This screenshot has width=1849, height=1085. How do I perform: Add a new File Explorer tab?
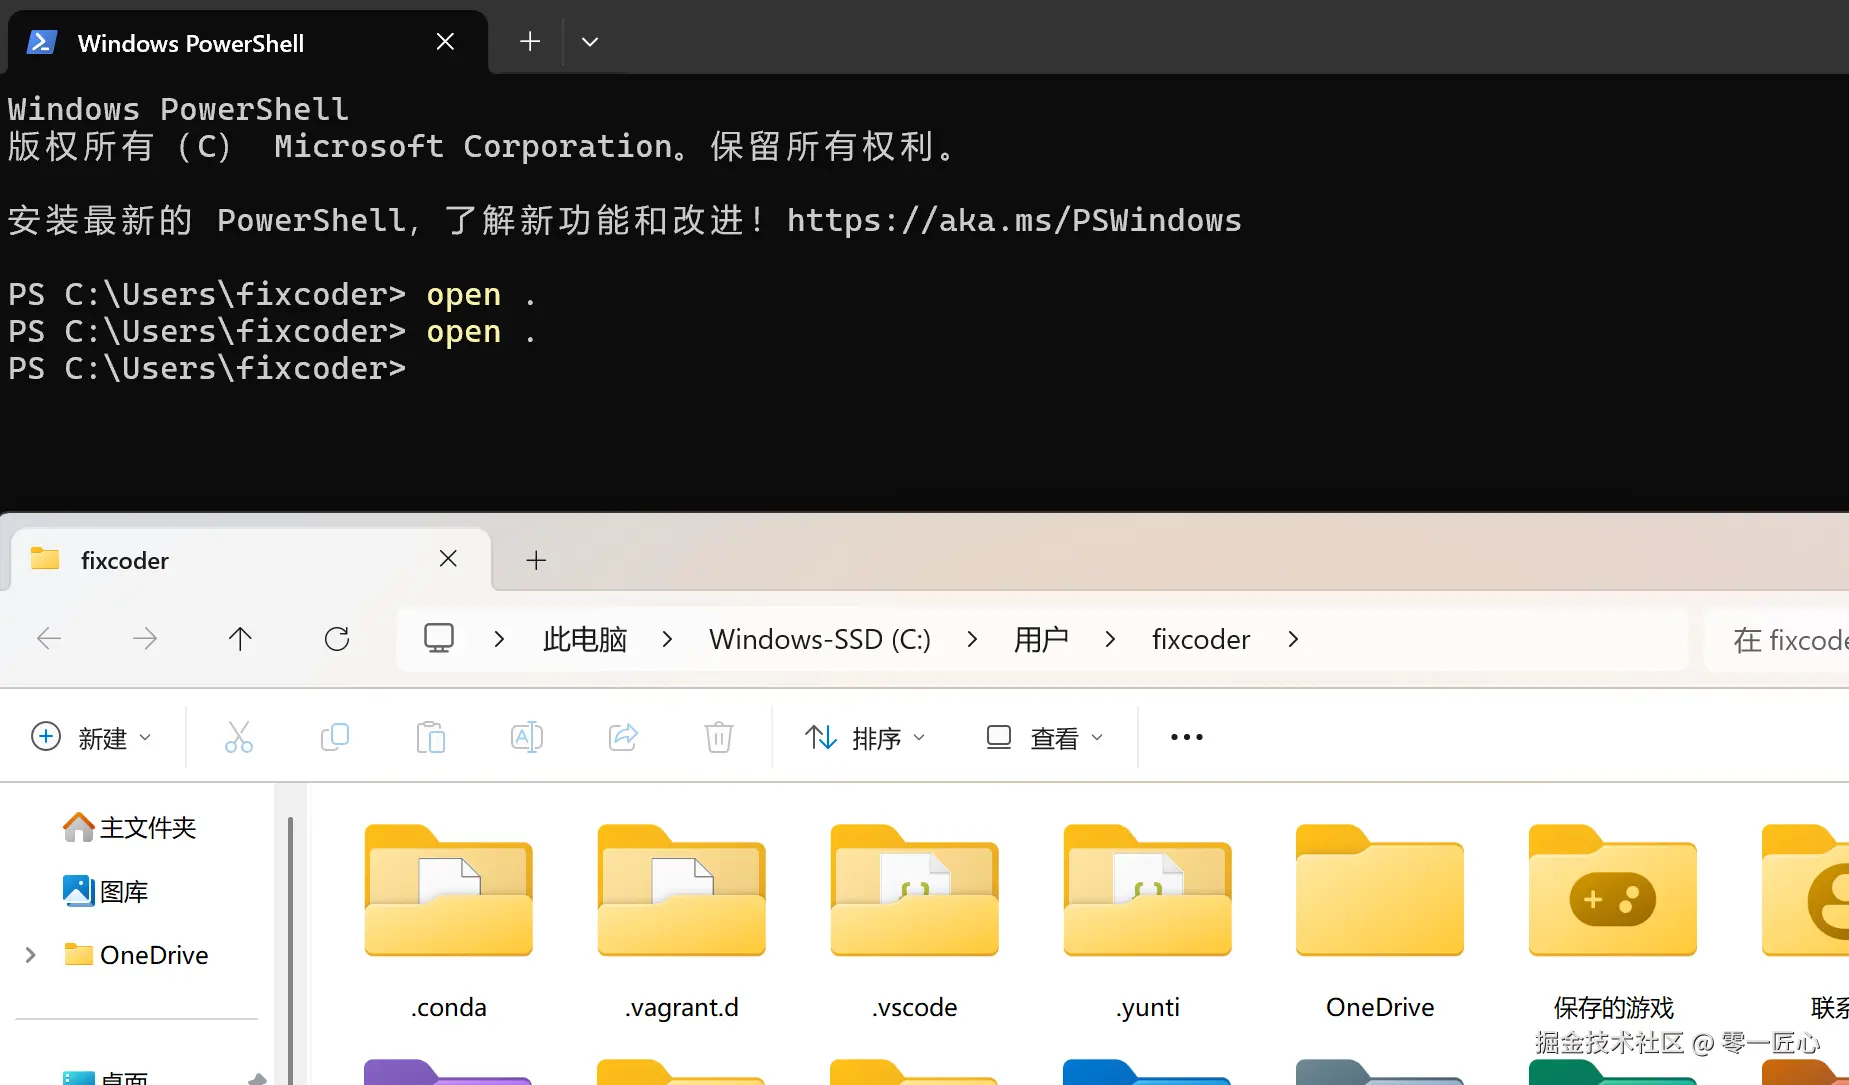(536, 560)
